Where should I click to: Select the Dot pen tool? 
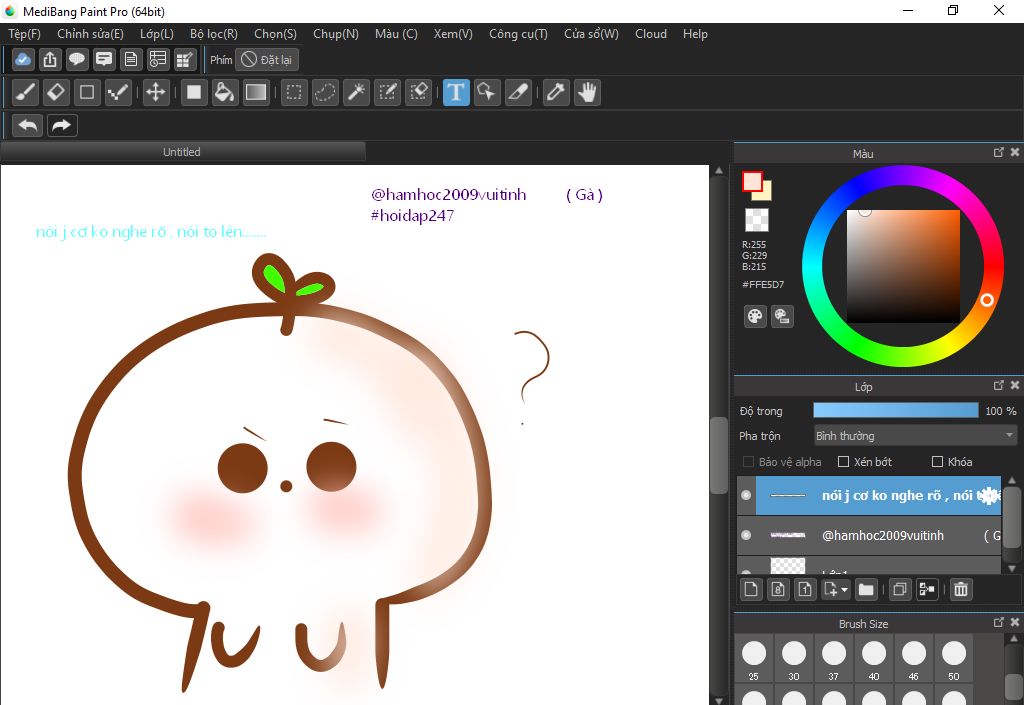click(118, 92)
